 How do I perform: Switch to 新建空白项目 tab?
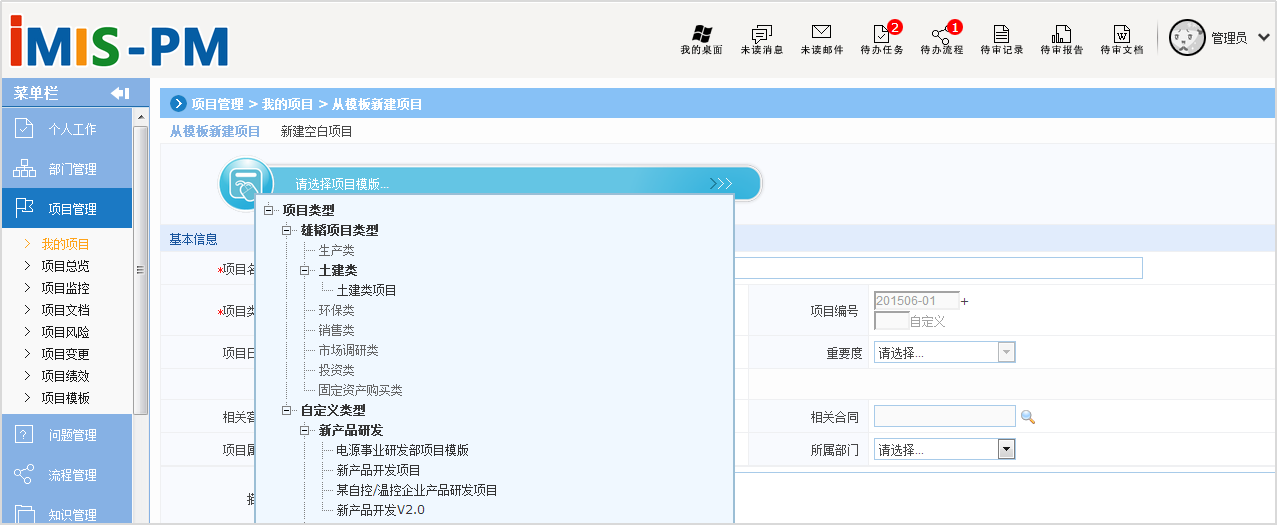coord(316,131)
